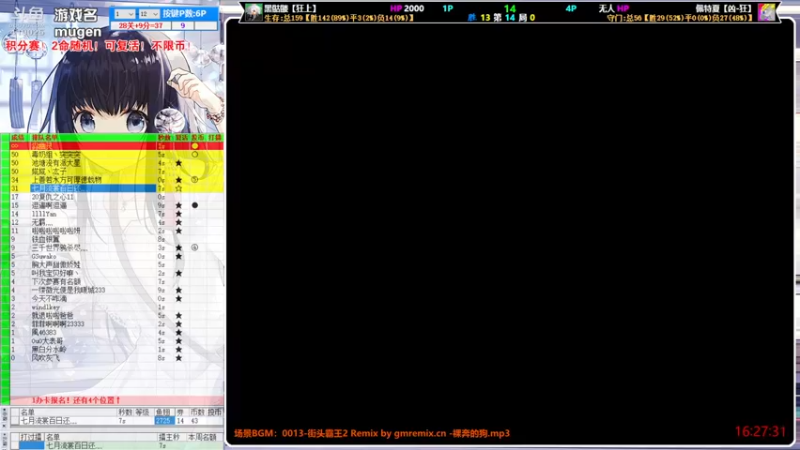Viewport: 800px width, 450px height.
Task: Select the 铁血银翼 queue entry
Action: click(x=45, y=239)
